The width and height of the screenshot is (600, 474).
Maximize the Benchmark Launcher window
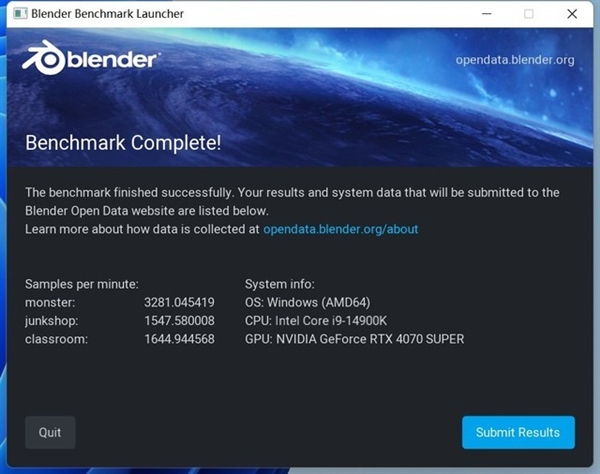529,14
